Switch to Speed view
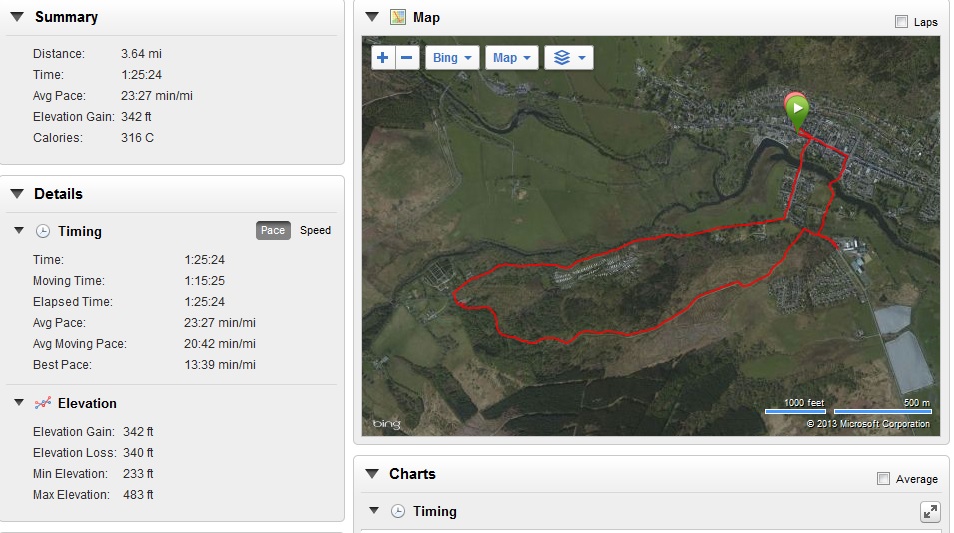 click(315, 230)
